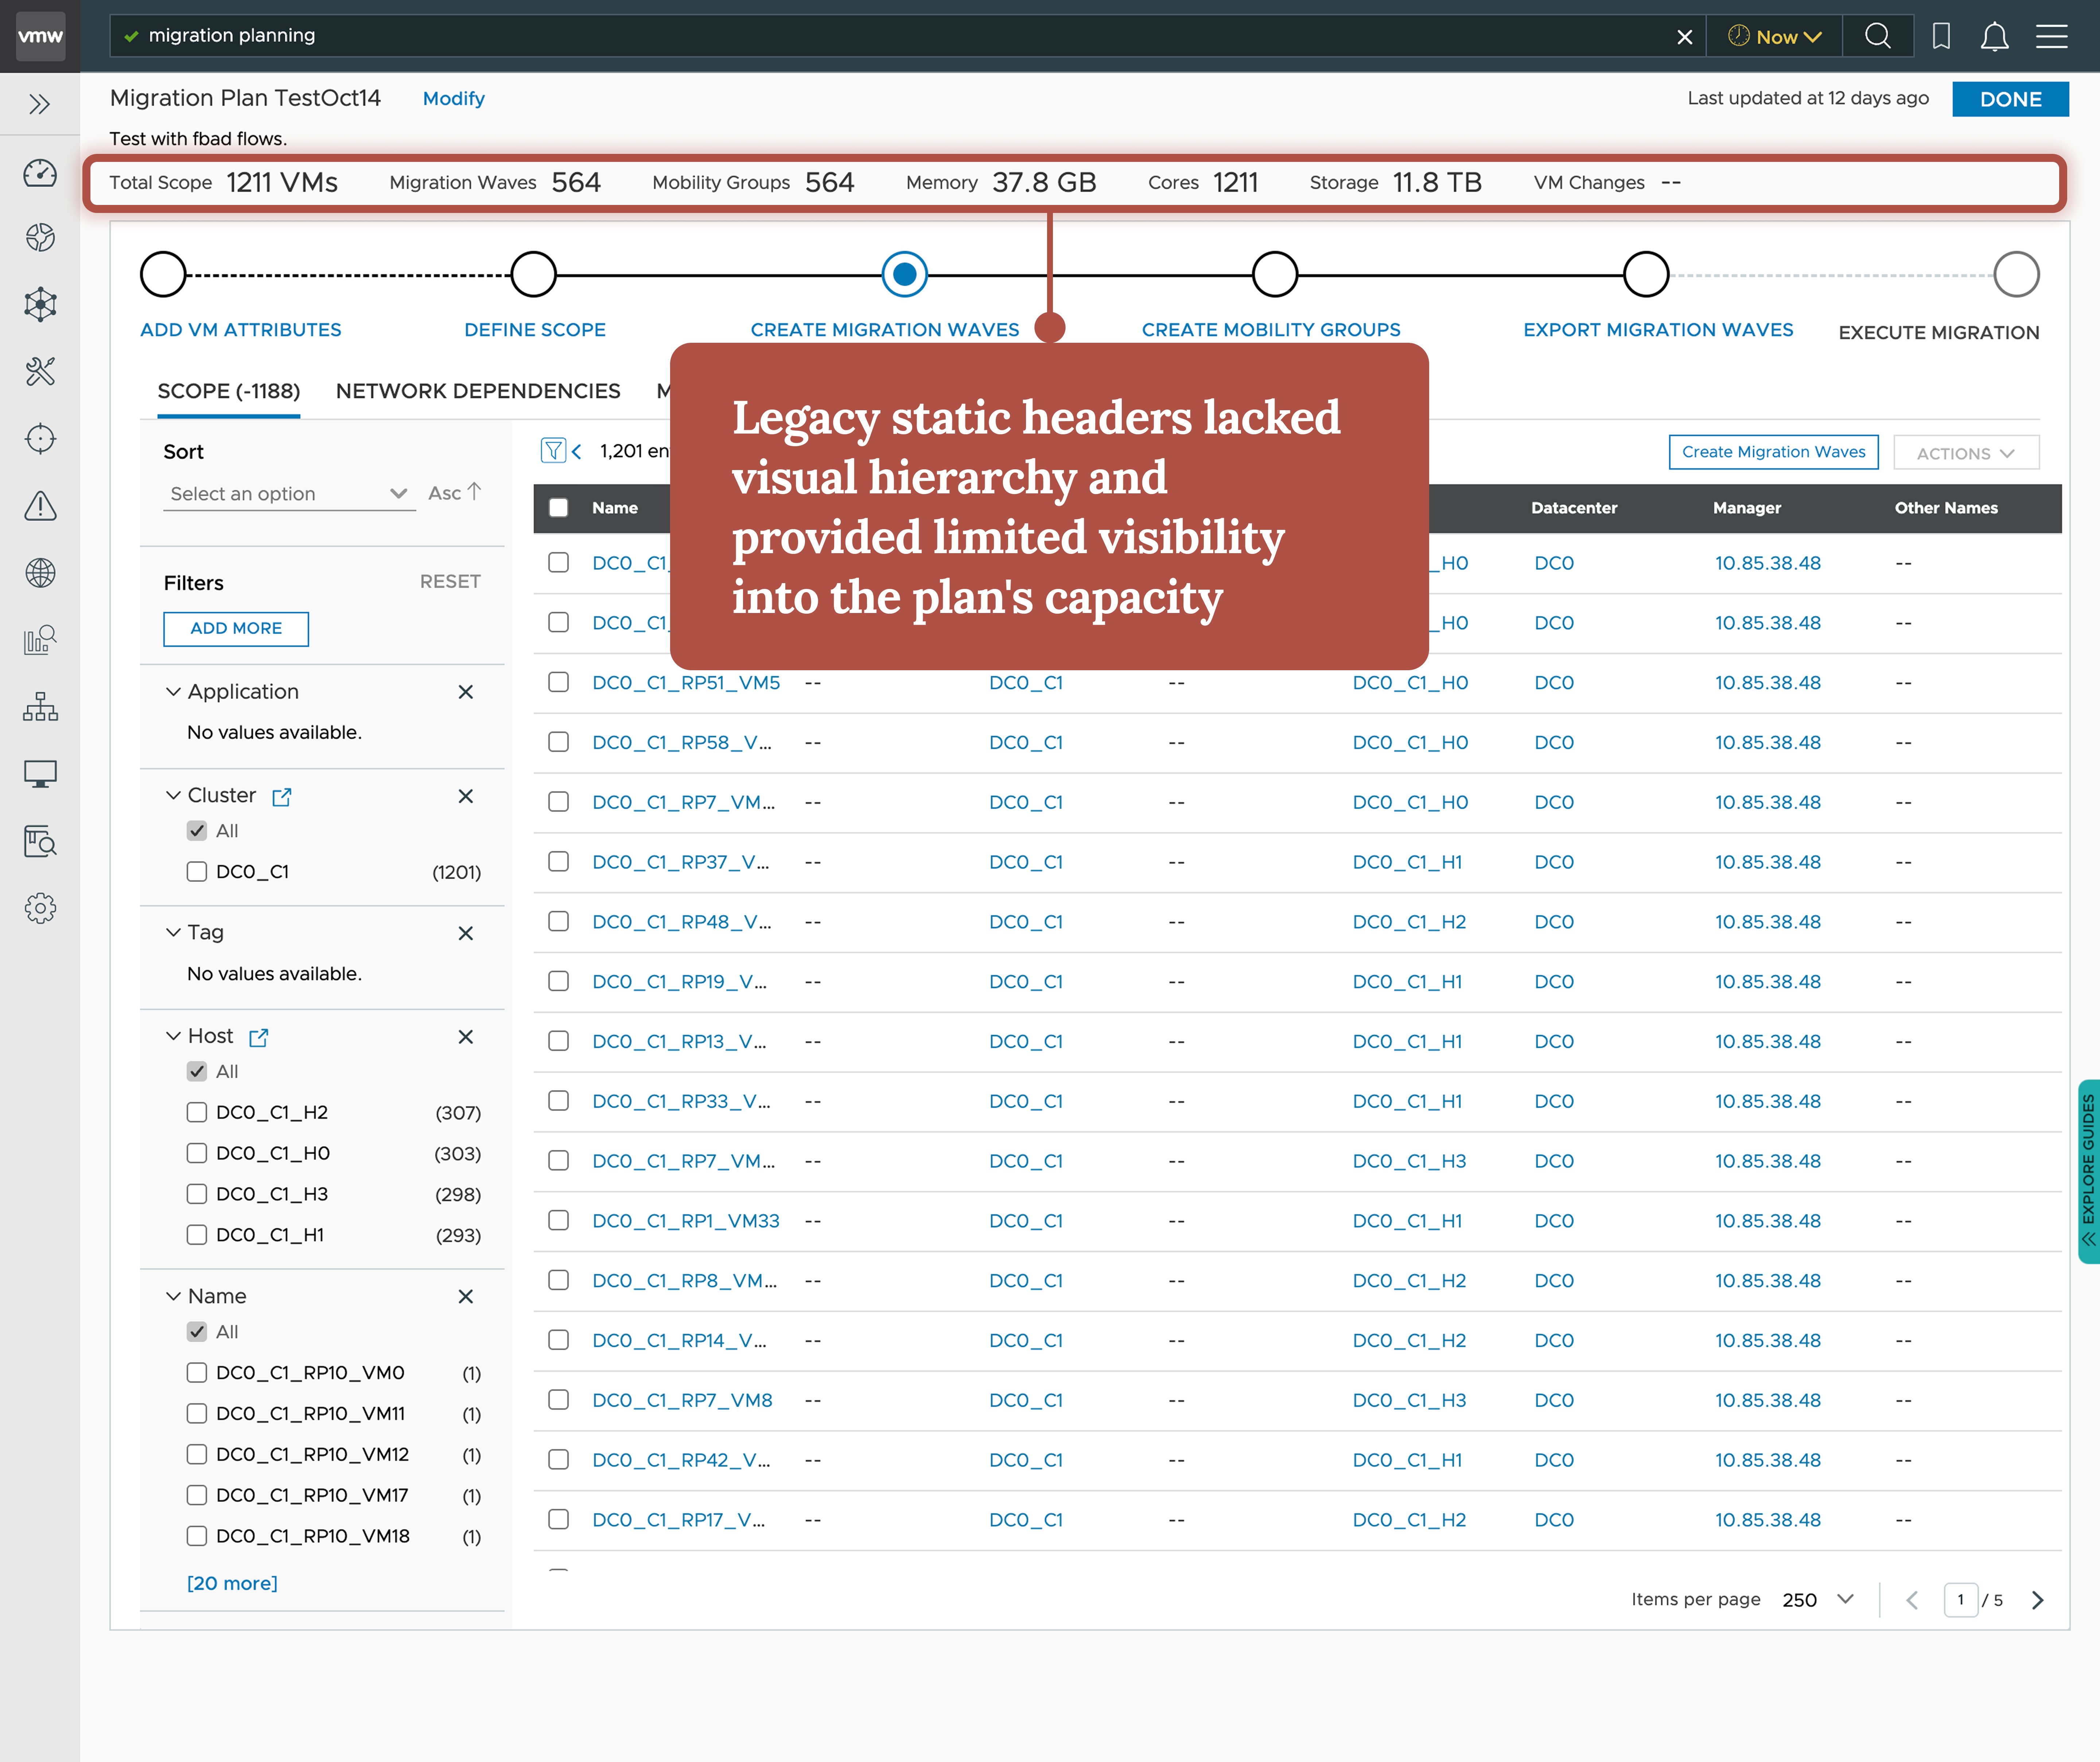Check the DC0_C1_H2 host filter checkbox

tap(197, 1112)
